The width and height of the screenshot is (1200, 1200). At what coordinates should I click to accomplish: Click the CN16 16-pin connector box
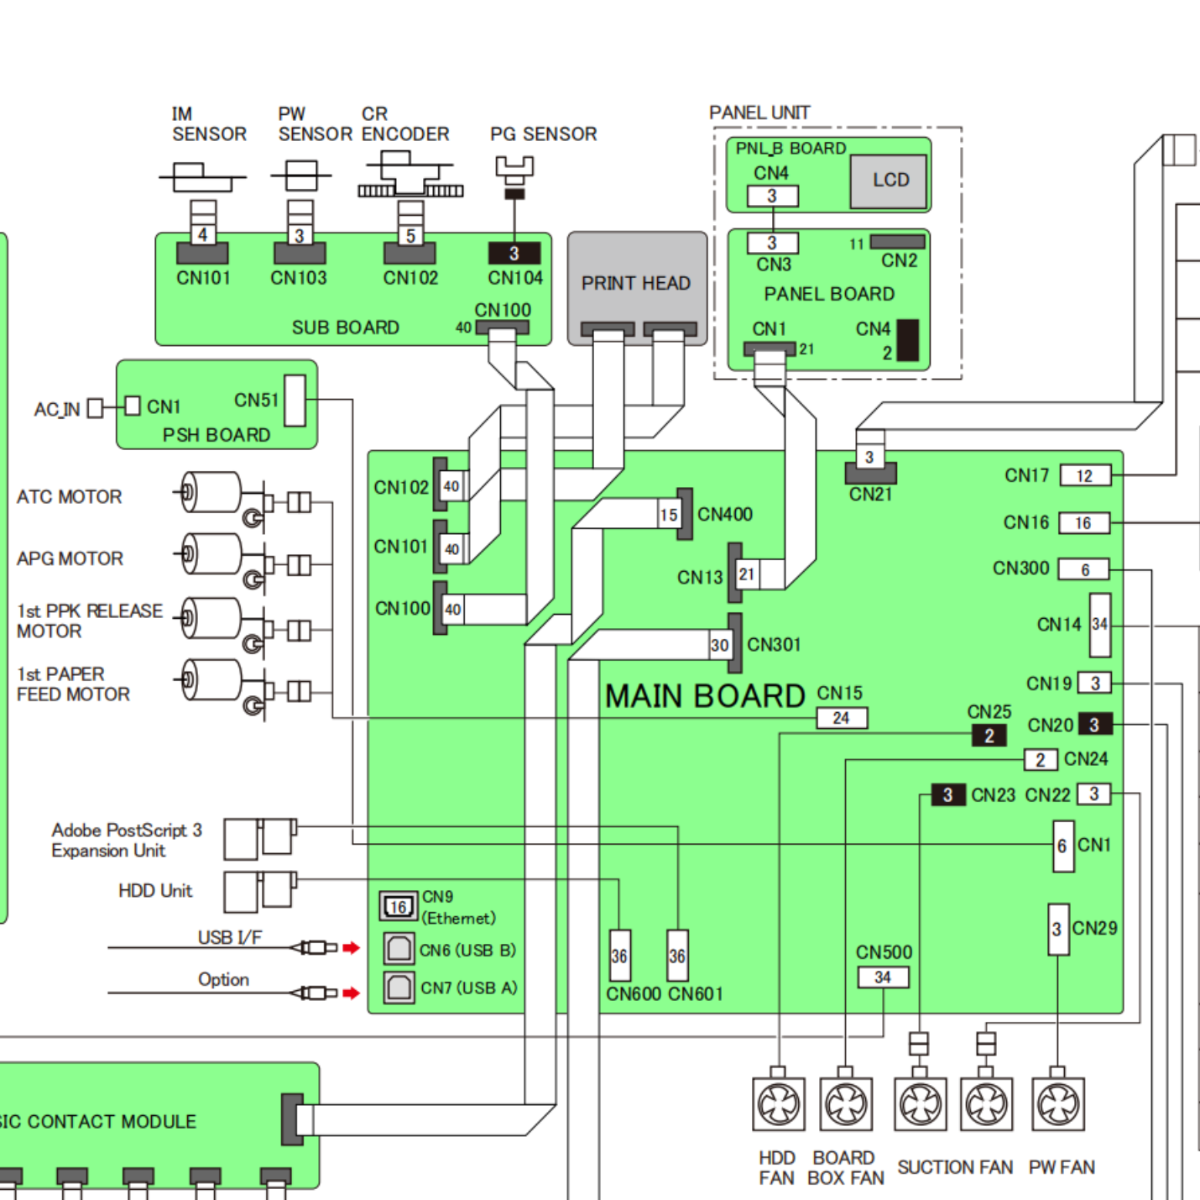click(x=1084, y=523)
